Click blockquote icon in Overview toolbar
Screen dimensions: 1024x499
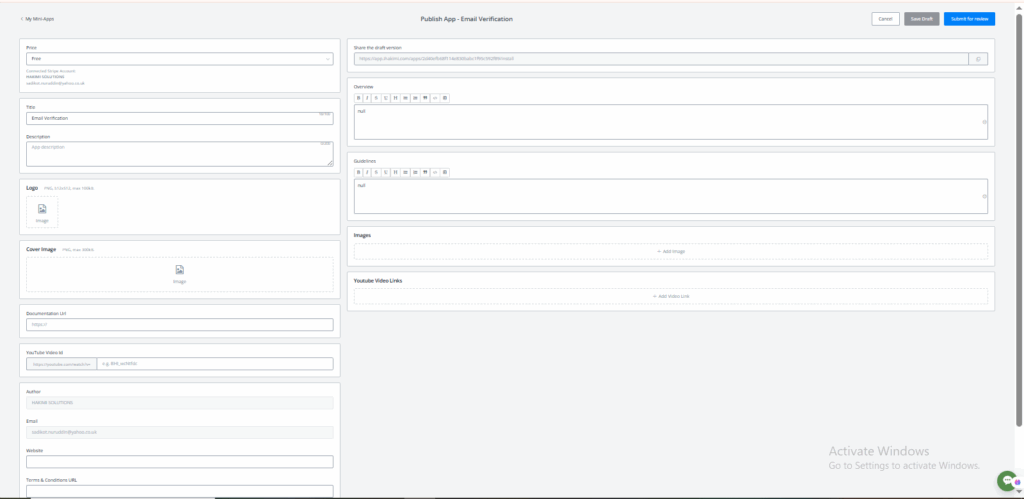[426, 98]
